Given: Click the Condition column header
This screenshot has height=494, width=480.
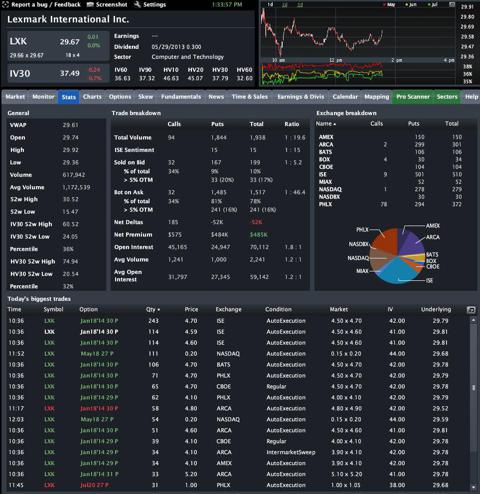Looking at the screenshot, I should (278, 309).
